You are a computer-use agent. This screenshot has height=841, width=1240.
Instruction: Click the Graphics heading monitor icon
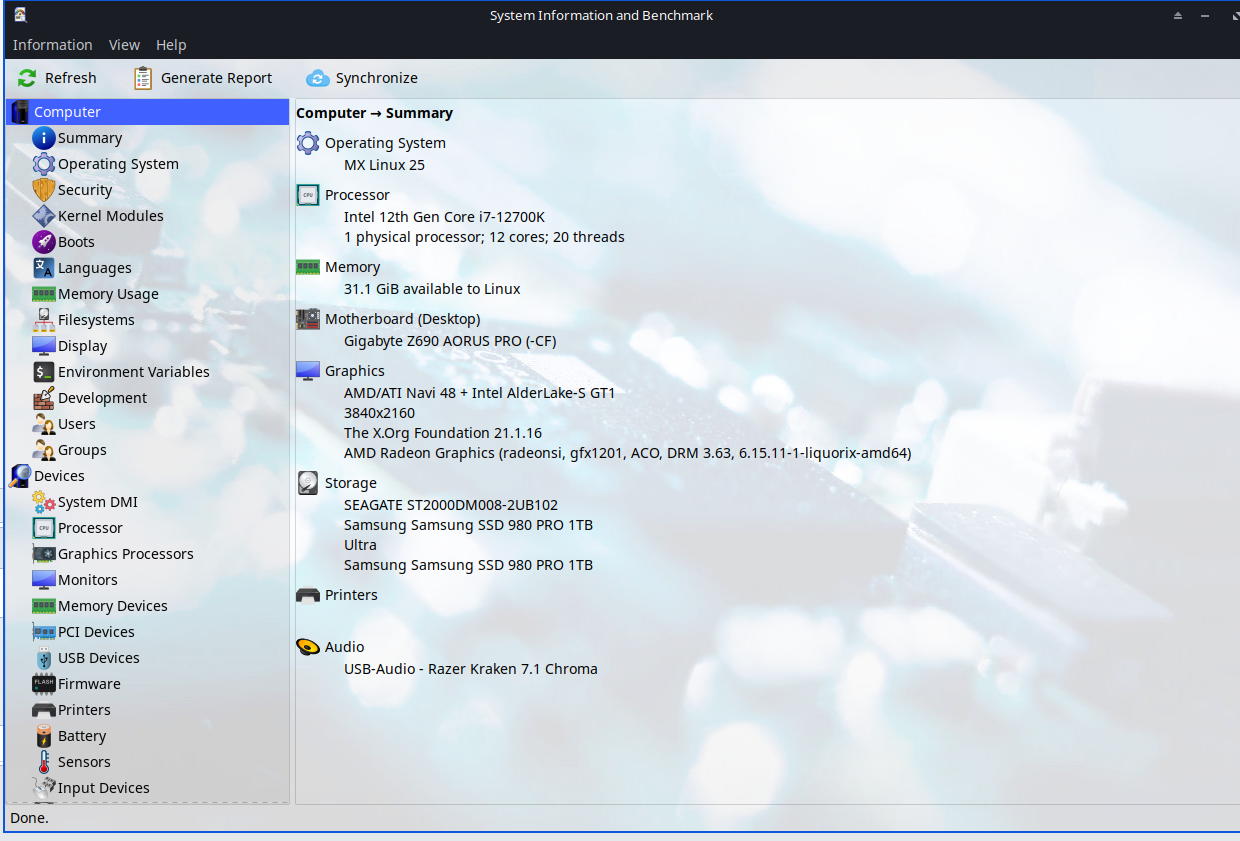pos(308,371)
